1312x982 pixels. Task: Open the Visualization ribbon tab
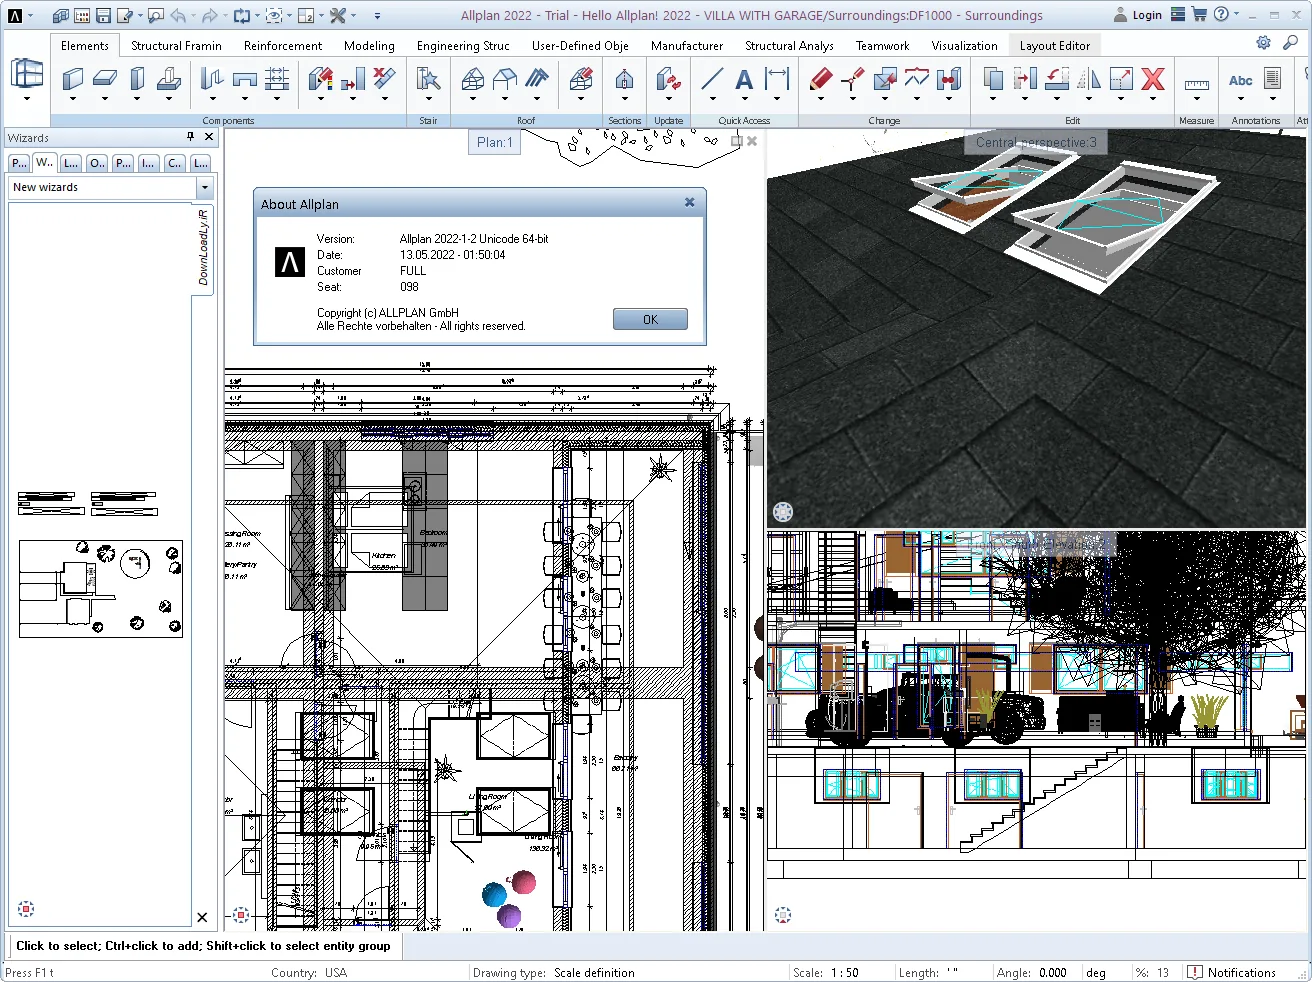(964, 46)
